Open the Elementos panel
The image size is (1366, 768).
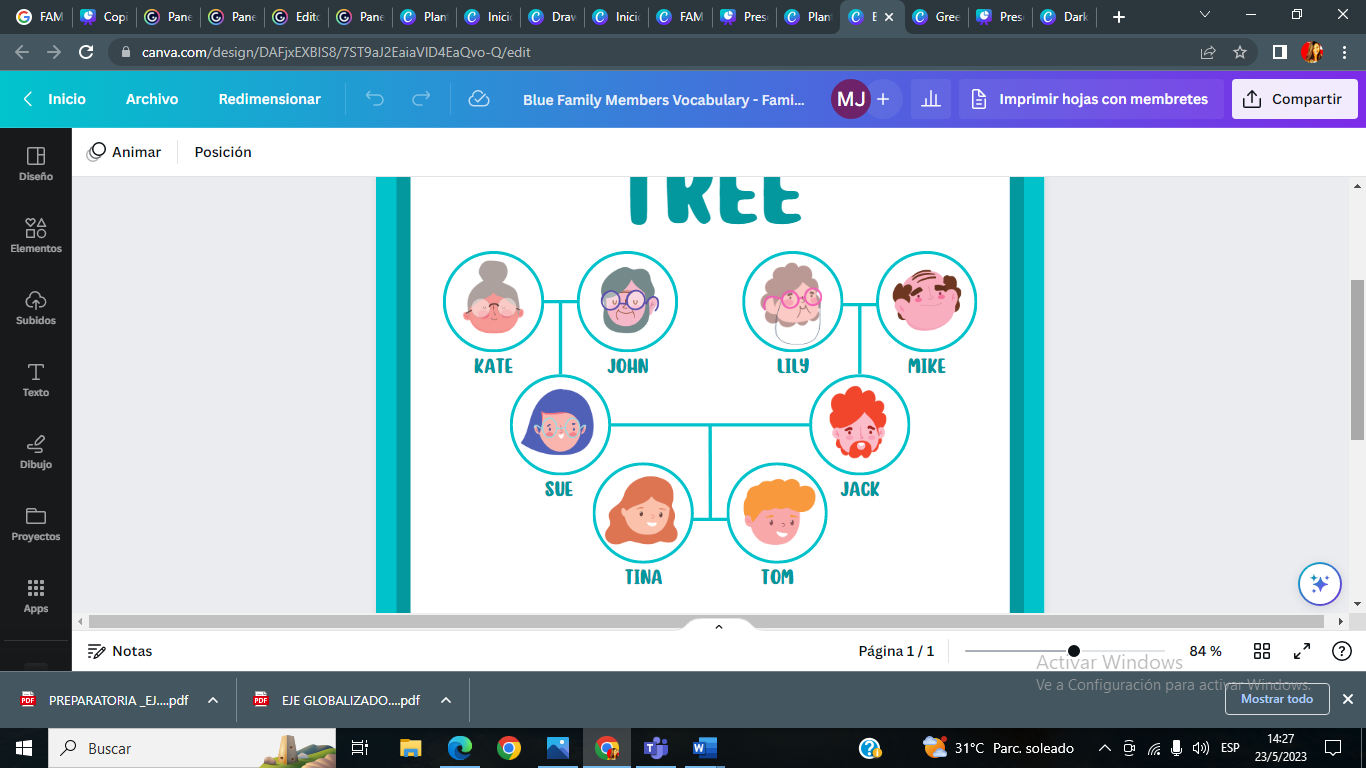point(36,236)
